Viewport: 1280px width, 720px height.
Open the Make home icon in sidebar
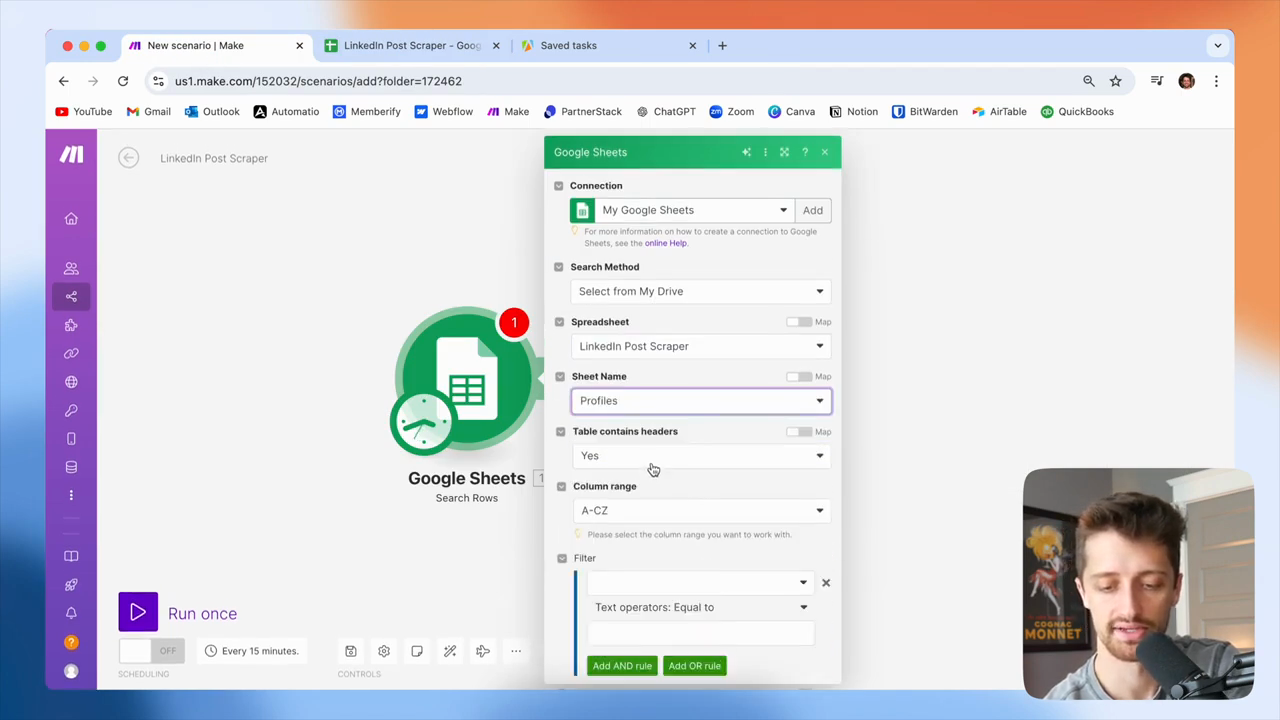(x=71, y=219)
